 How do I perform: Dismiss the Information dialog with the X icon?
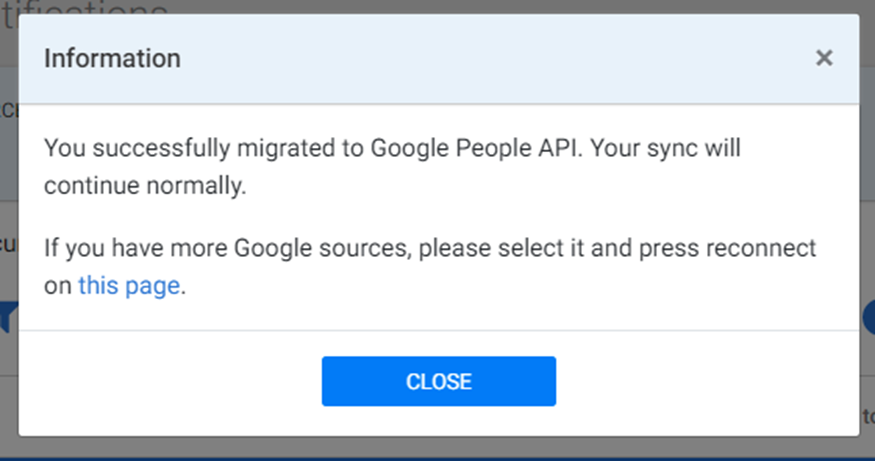tap(824, 58)
